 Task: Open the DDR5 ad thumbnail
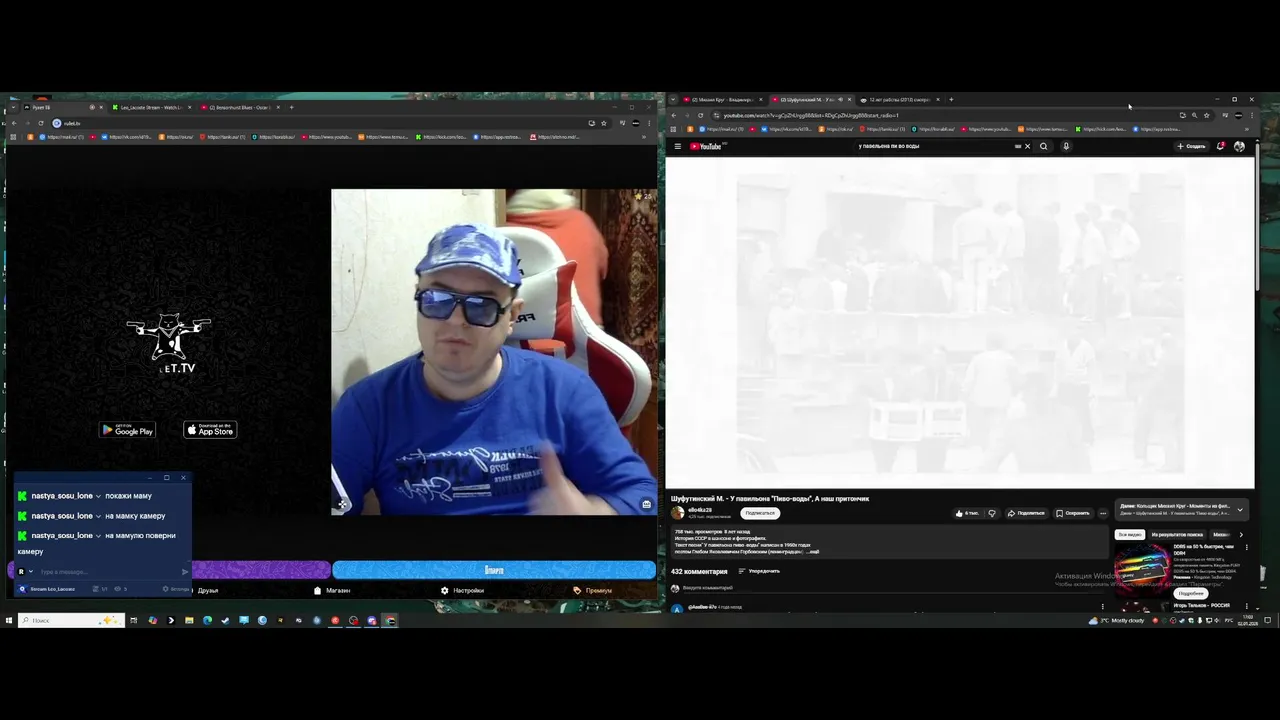[x=1143, y=569]
